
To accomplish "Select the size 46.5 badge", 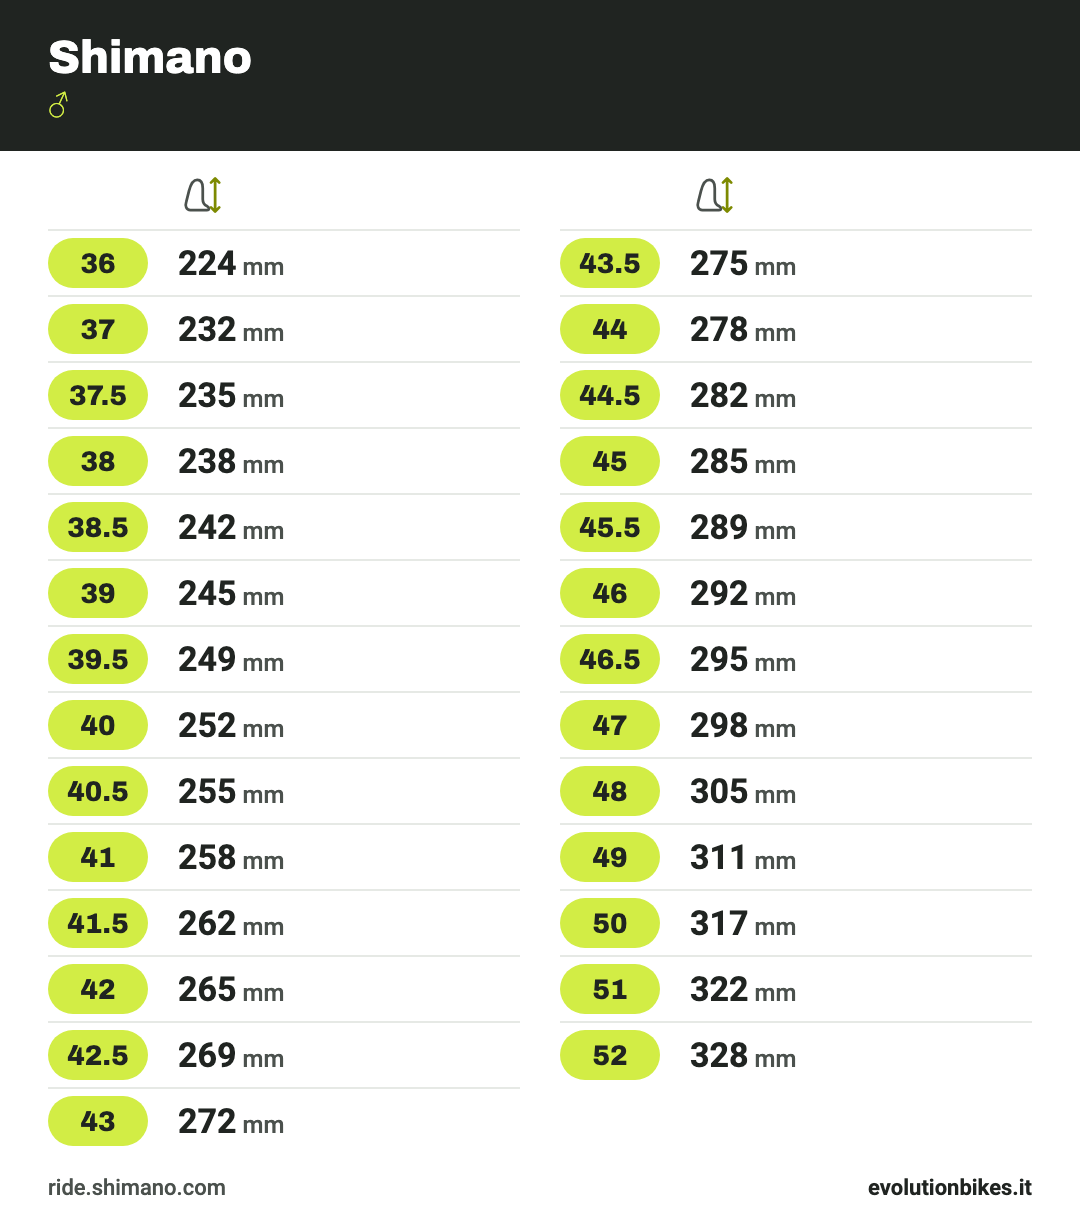I will pos(610,659).
